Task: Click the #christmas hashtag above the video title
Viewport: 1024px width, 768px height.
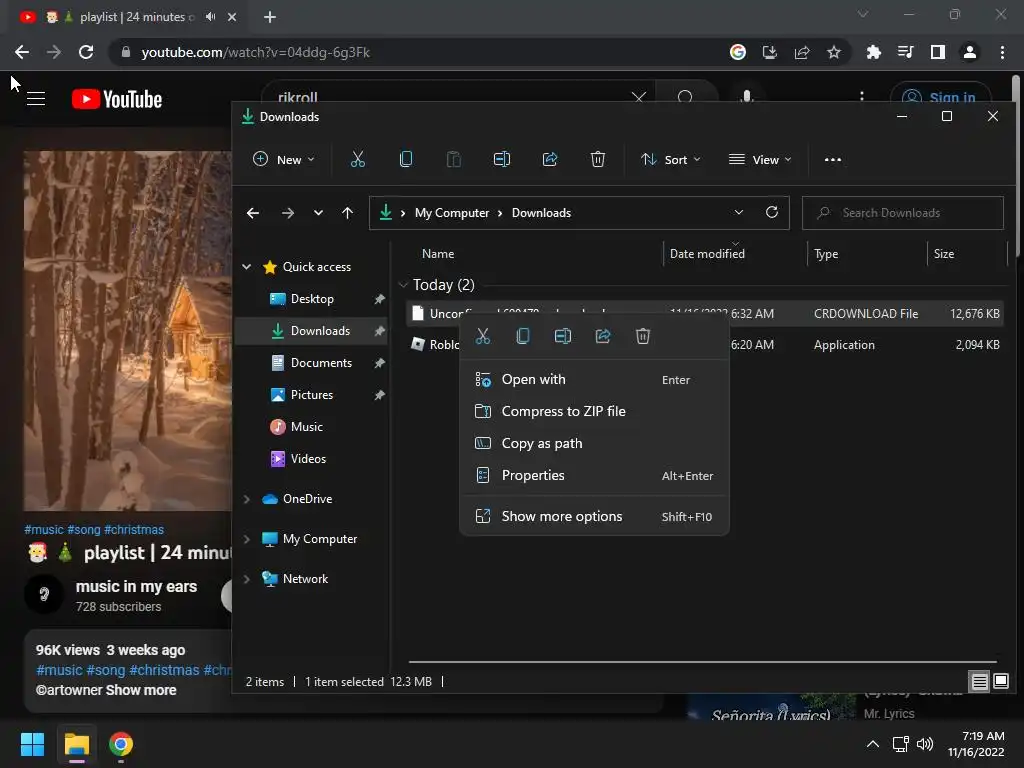Action: [134, 530]
